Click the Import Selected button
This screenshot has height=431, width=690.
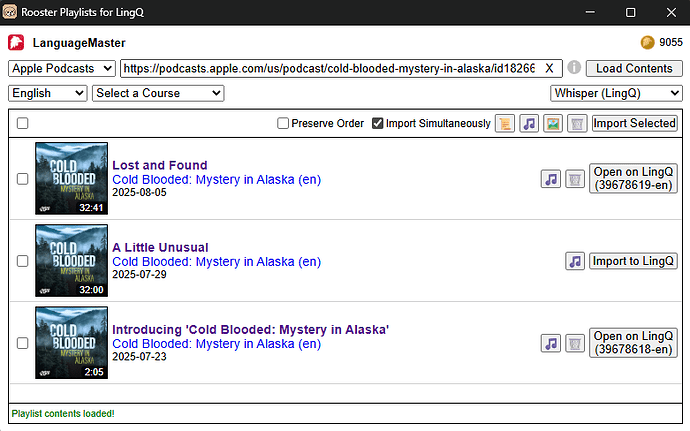tap(634, 123)
